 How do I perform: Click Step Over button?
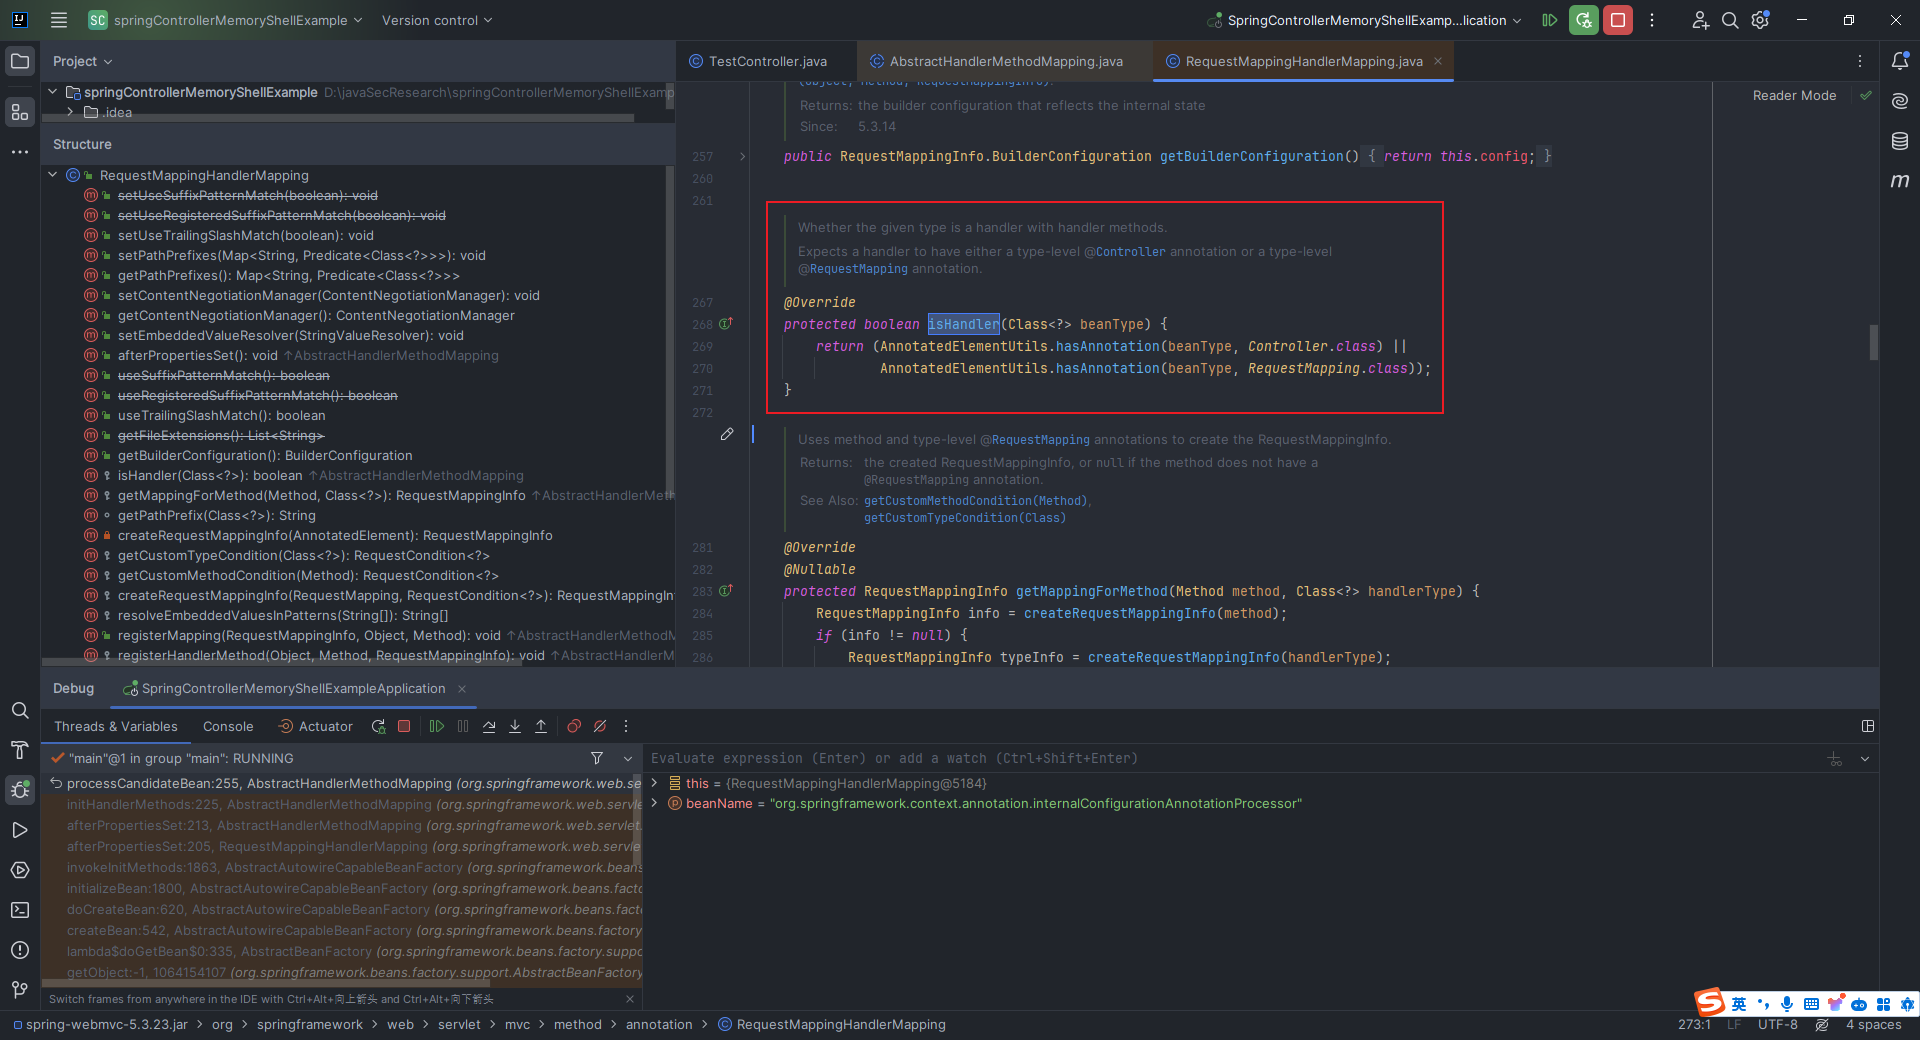click(489, 727)
